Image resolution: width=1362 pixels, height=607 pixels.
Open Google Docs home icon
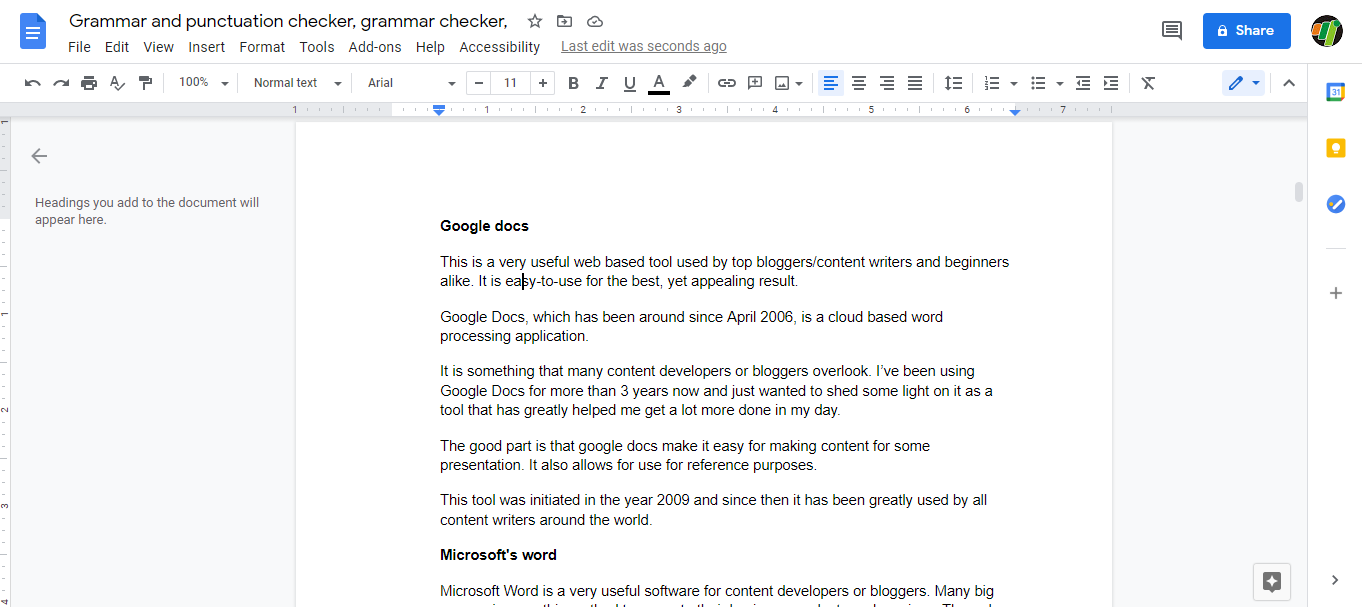tap(34, 31)
